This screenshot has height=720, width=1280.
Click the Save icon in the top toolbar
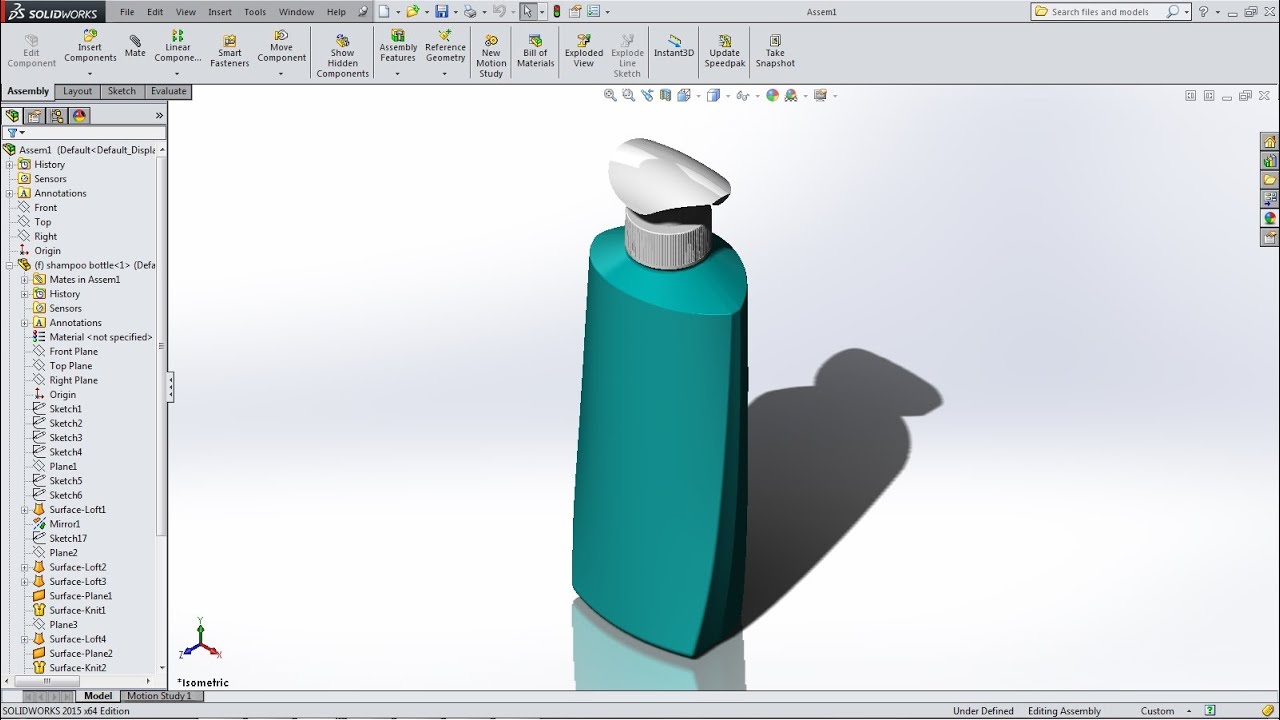(441, 12)
